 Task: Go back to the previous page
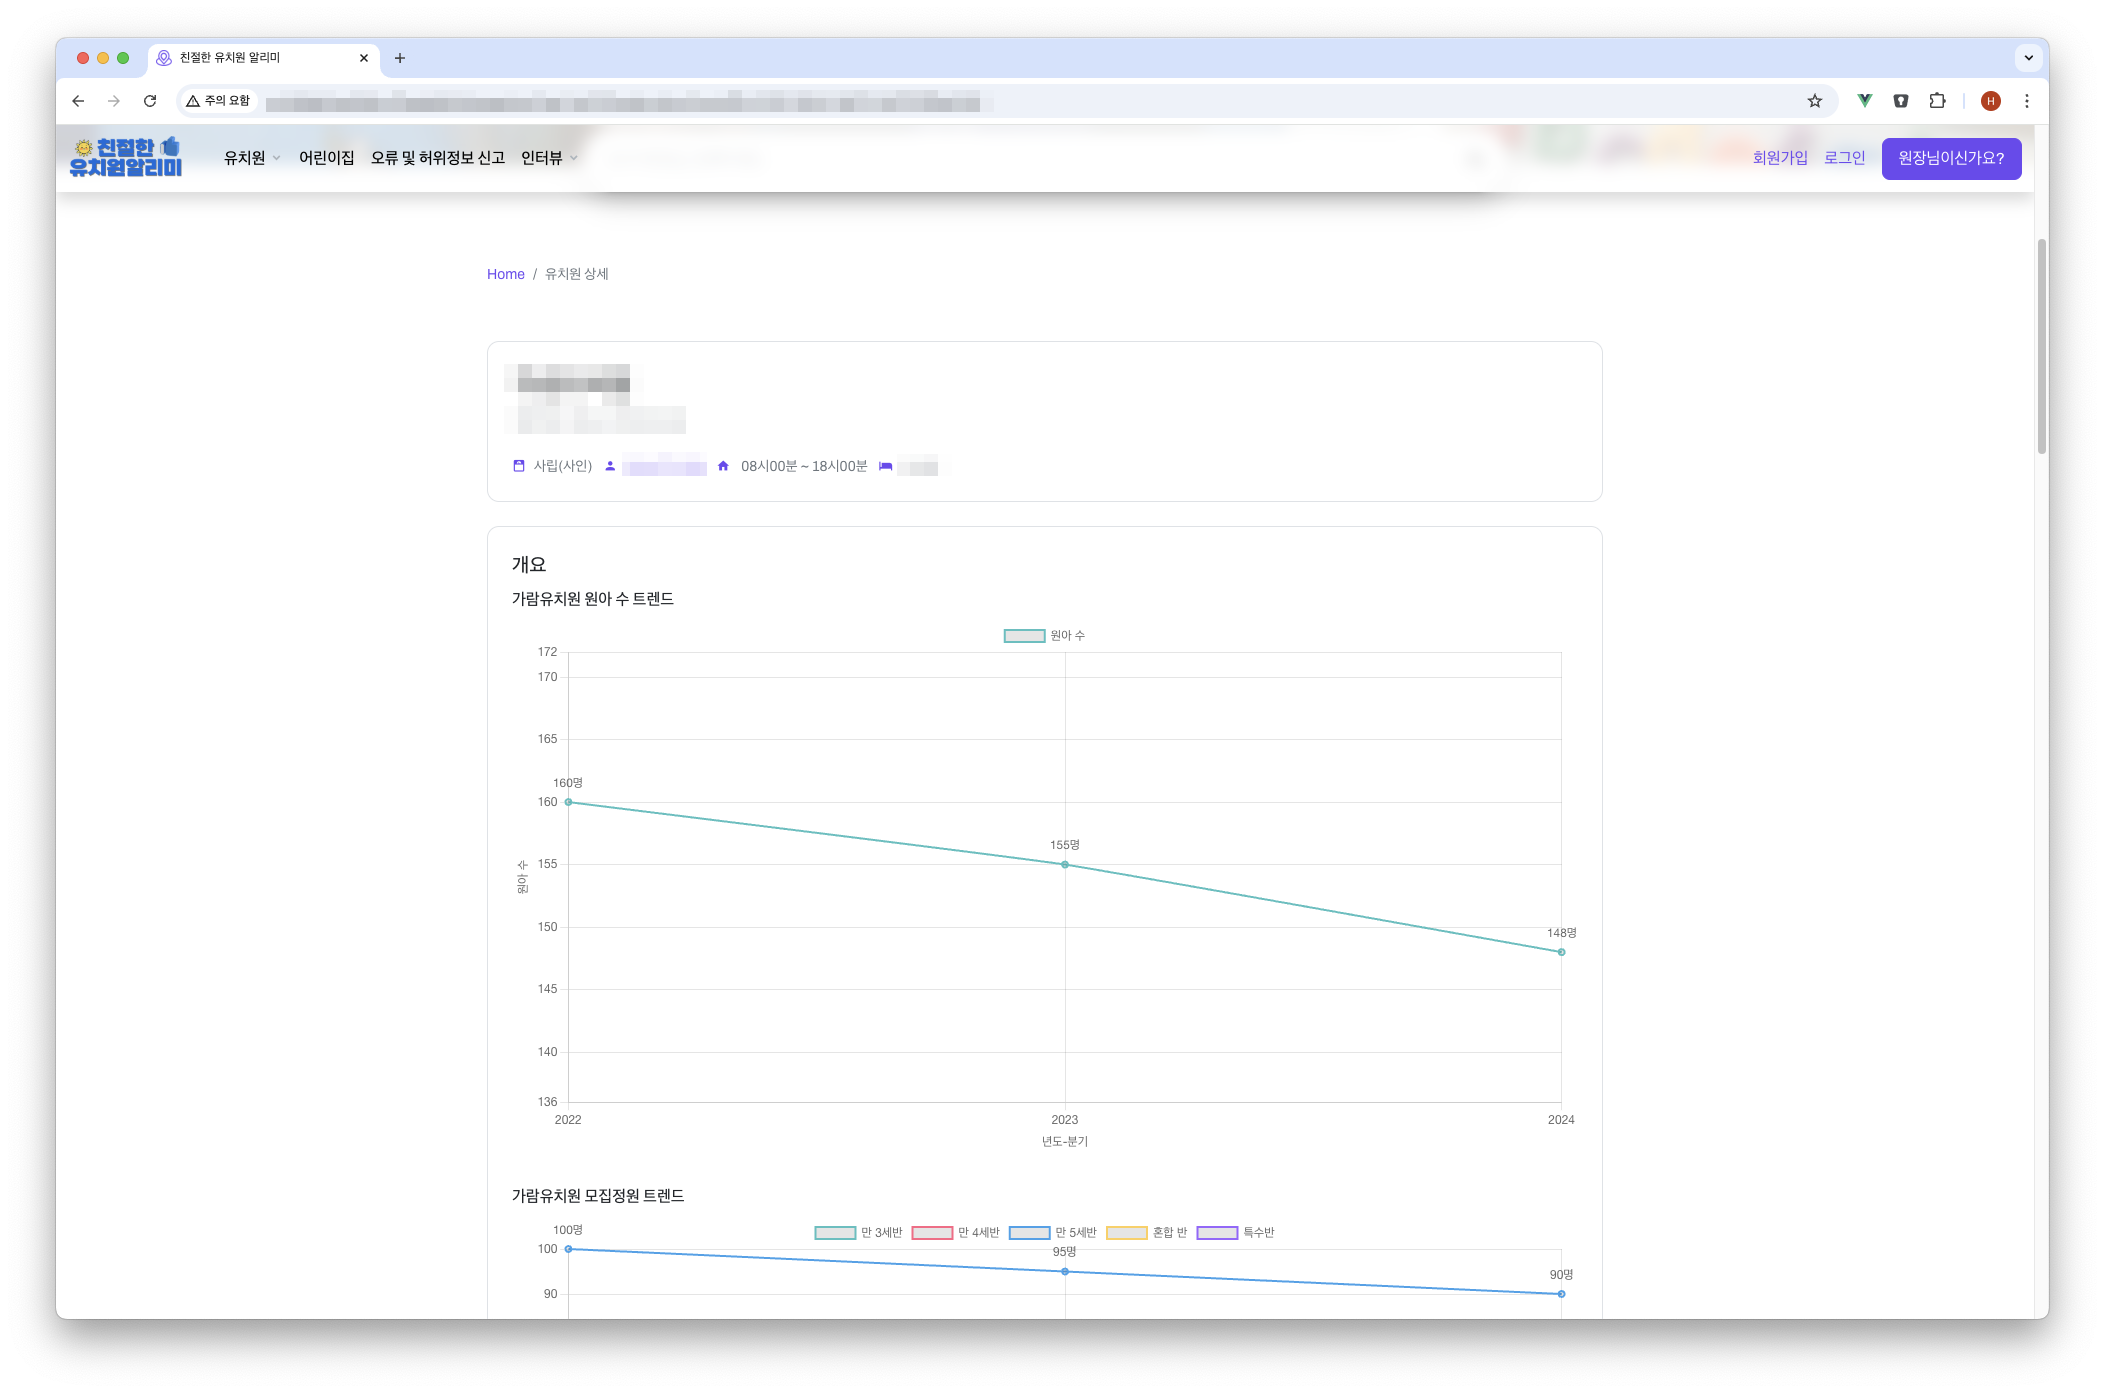(78, 101)
